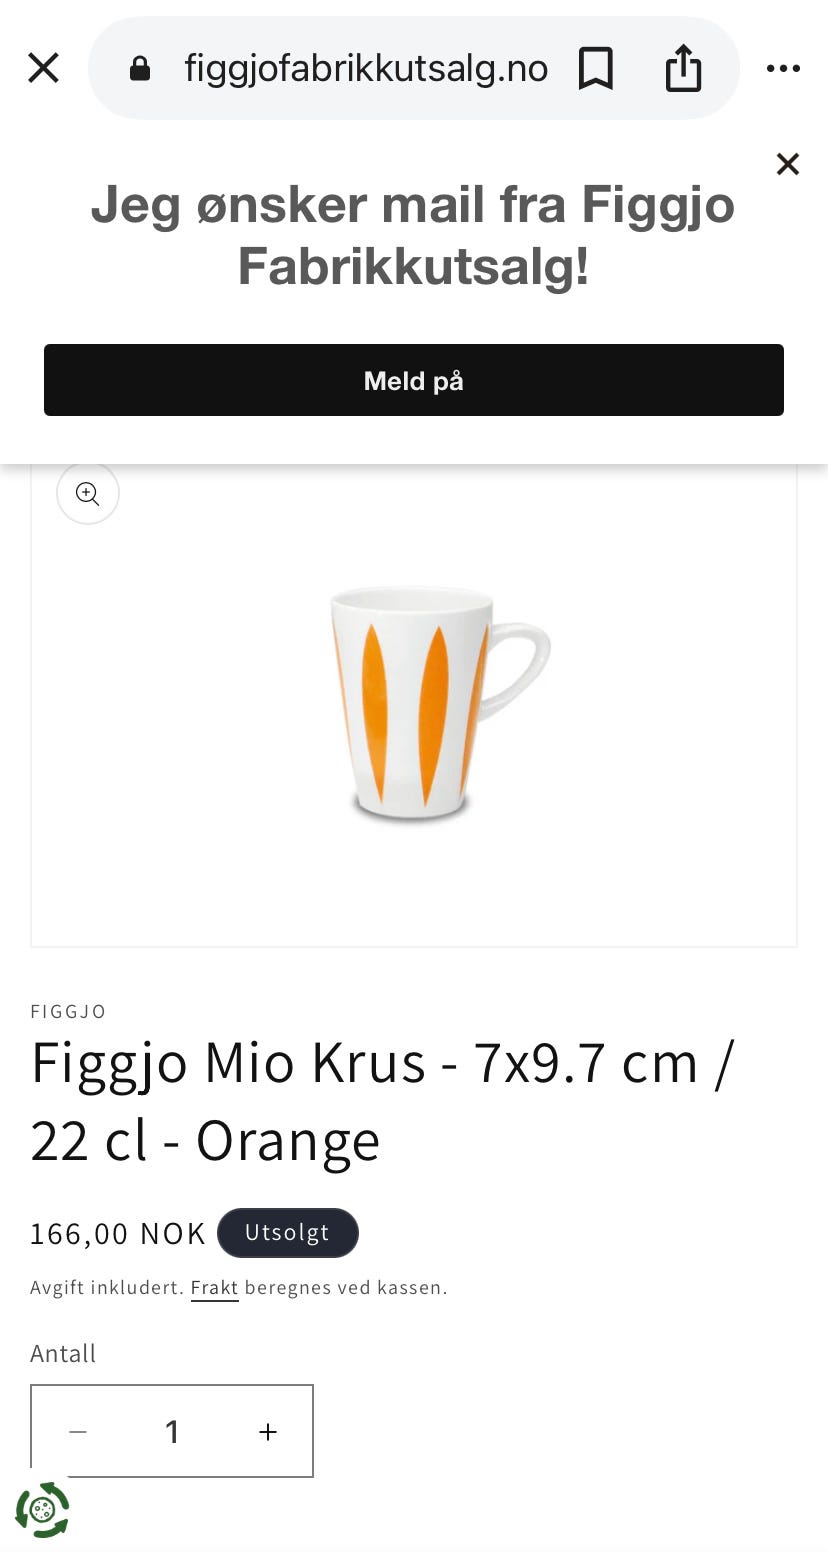Tap the newsletter heading Jeg ønsker mail
Viewport: 828px width, 1568px height.
413,236
